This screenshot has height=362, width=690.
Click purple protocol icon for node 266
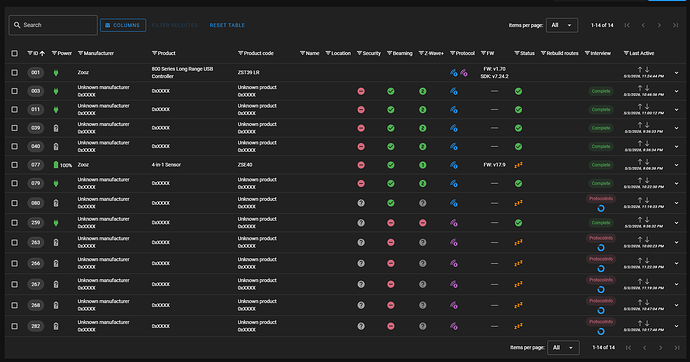tap(454, 263)
